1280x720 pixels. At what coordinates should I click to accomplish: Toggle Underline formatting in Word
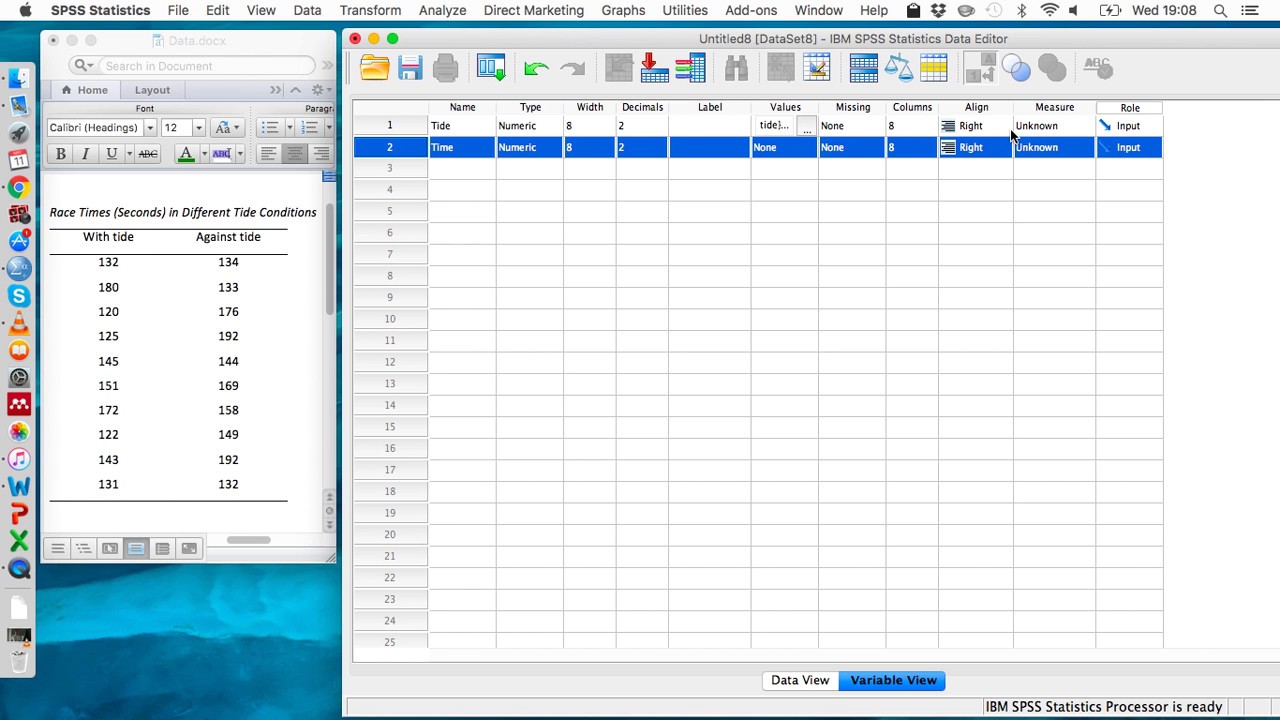111,153
